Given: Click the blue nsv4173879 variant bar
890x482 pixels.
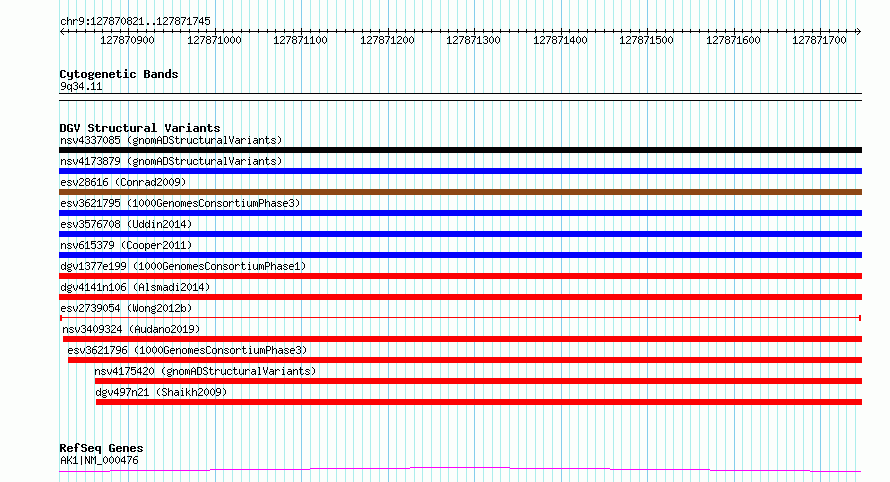Looking at the screenshot, I should [460, 171].
